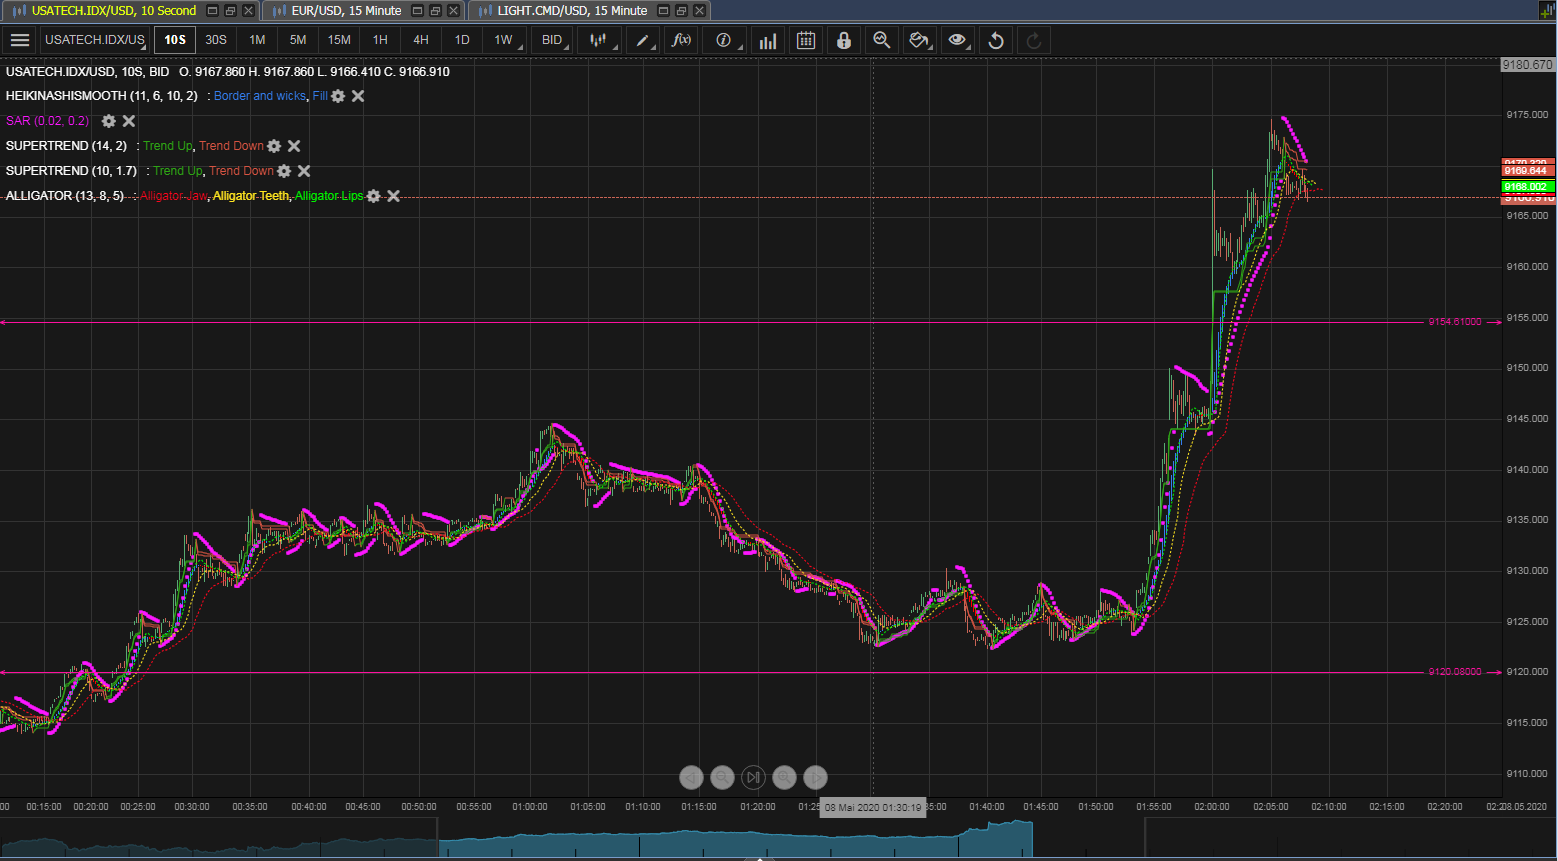
Task: Click the undo arrow icon
Action: click(x=995, y=40)
